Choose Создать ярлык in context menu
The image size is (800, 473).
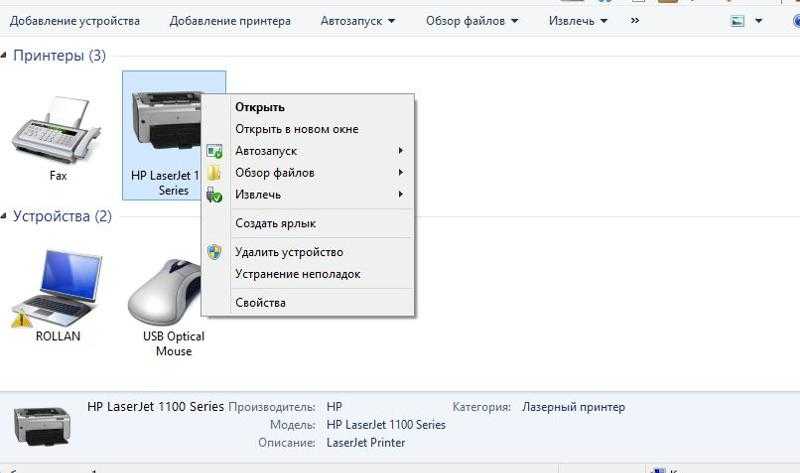(308, 223)
